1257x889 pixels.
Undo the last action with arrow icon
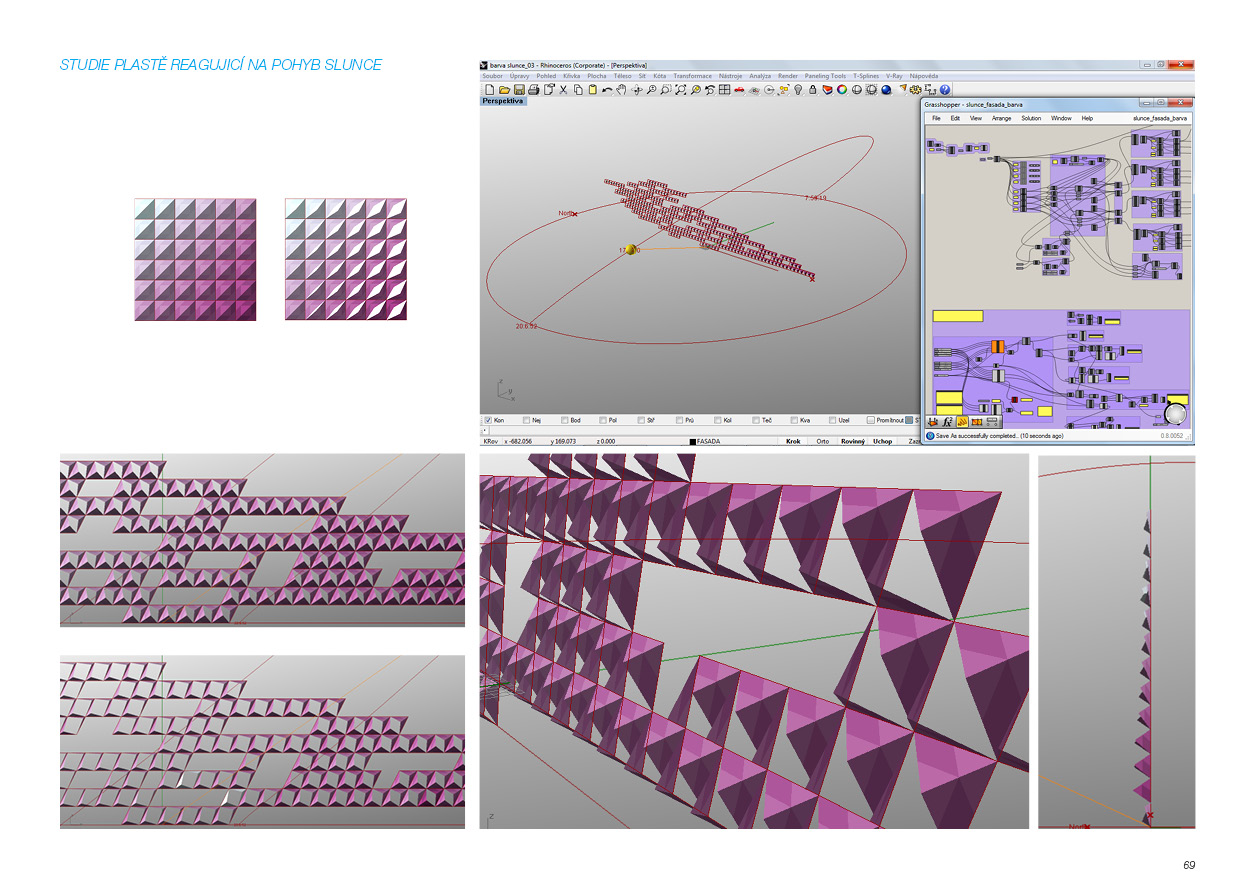[607, 90]
